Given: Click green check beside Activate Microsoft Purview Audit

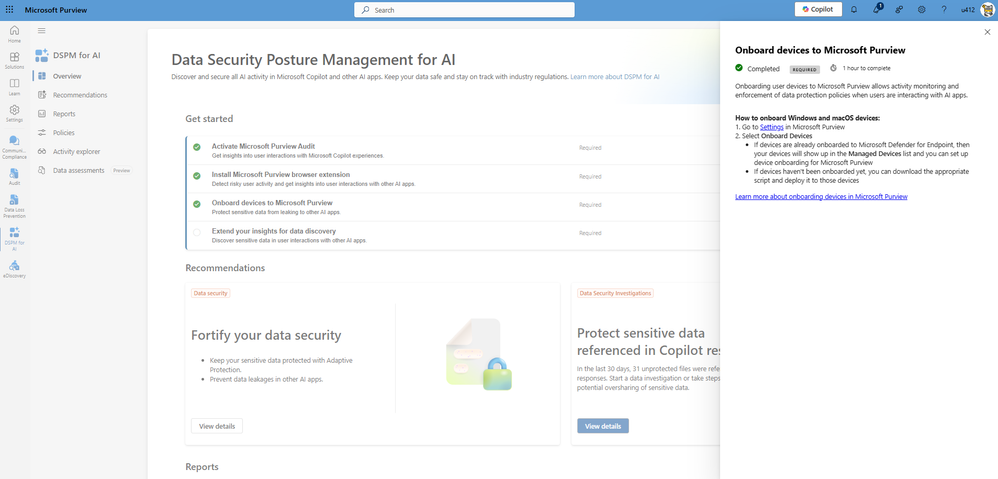Looking at the screenshot, I should (x=197, y=147).
